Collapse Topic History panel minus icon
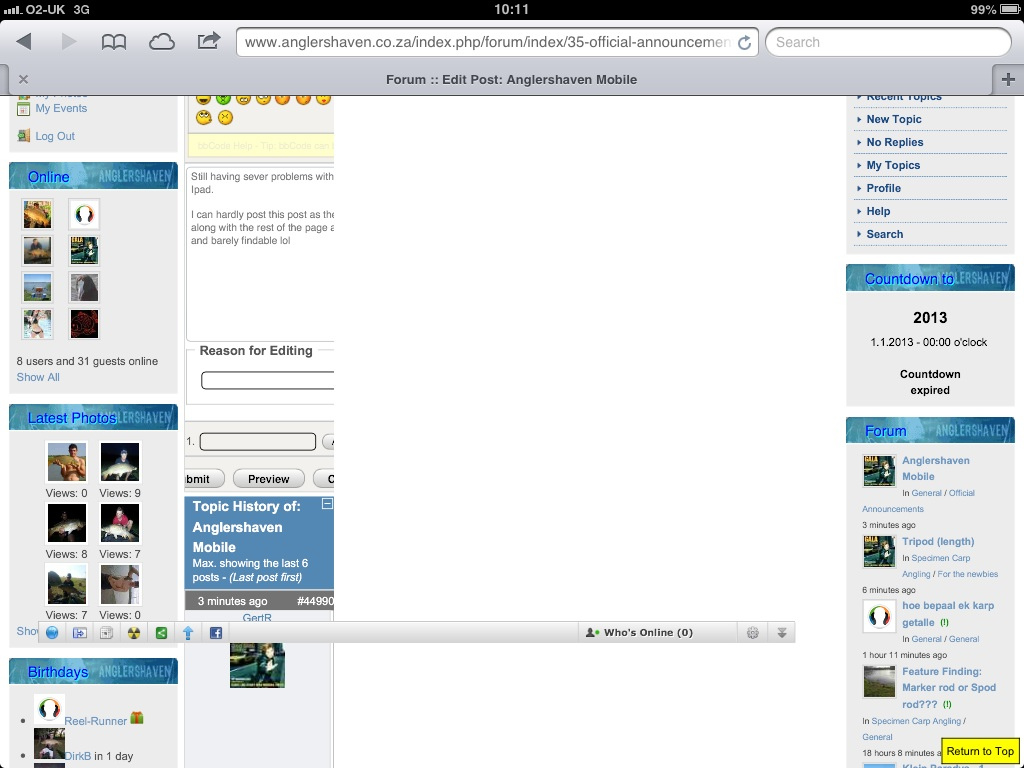 [327, 504]
